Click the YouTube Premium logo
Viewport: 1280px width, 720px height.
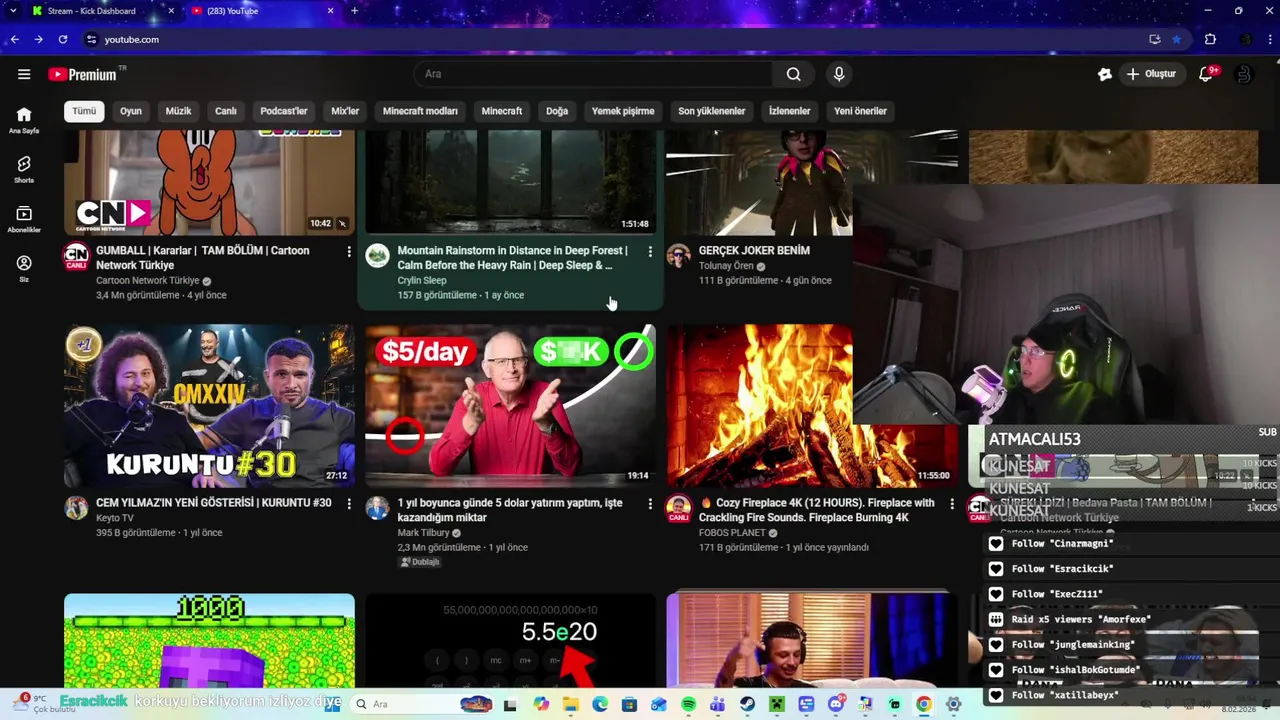(82, 74)
